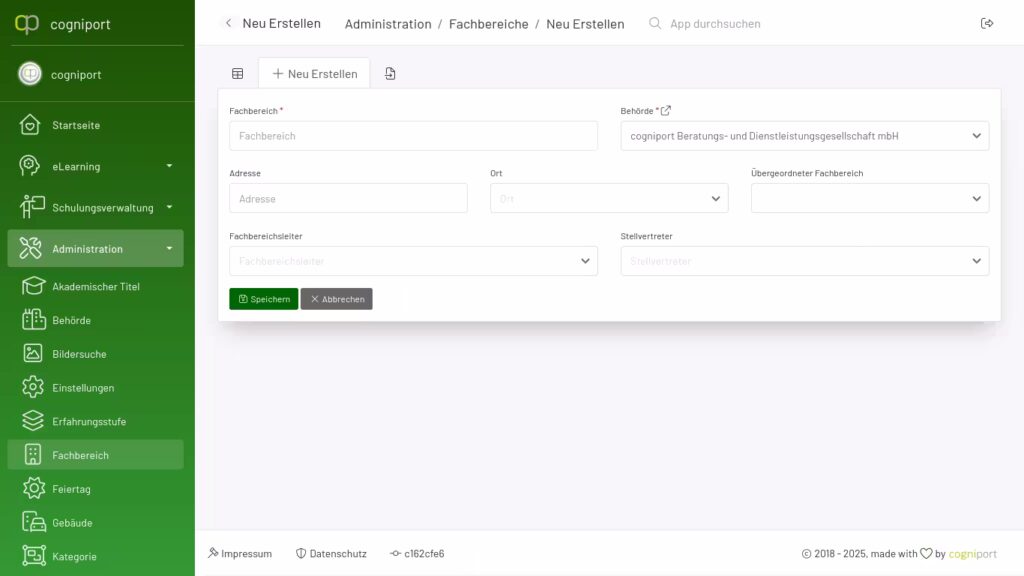
Task: Click the Bildersuche image icon
Action: [33, 354]
